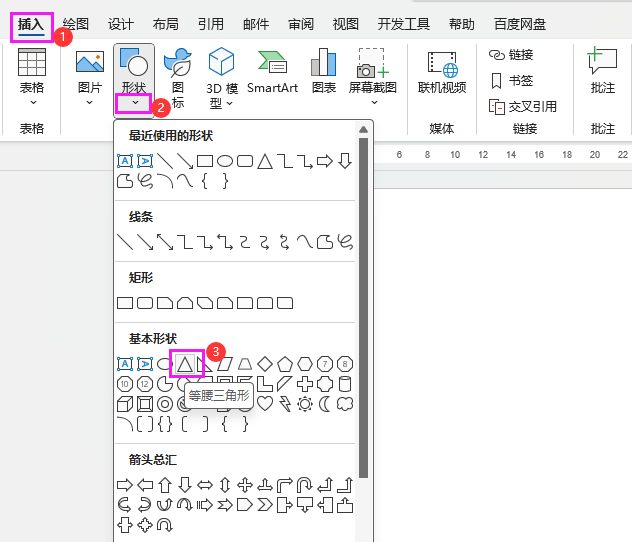This screenshot has height=542, width=632.
Task: Insert a 交叉引用 cross-reference
Action: (x=523, y=107)
